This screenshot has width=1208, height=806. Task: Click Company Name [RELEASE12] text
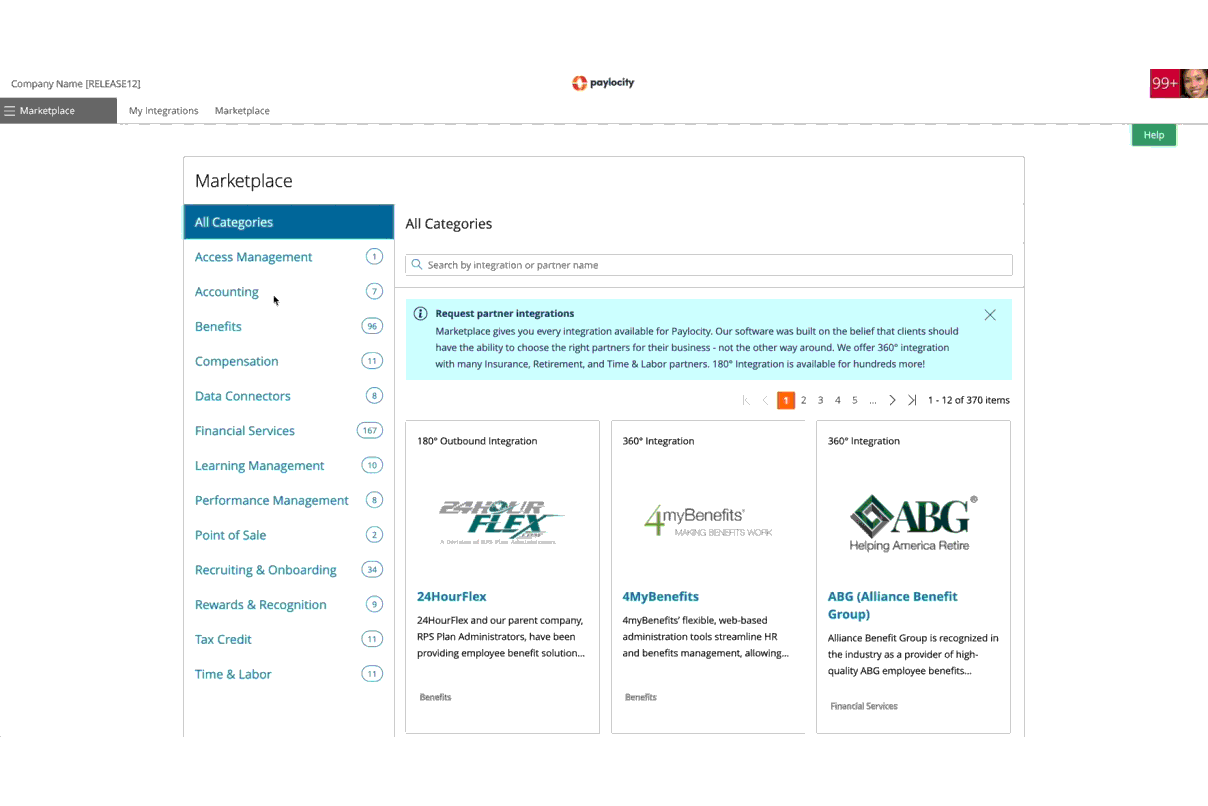(76, 84)
